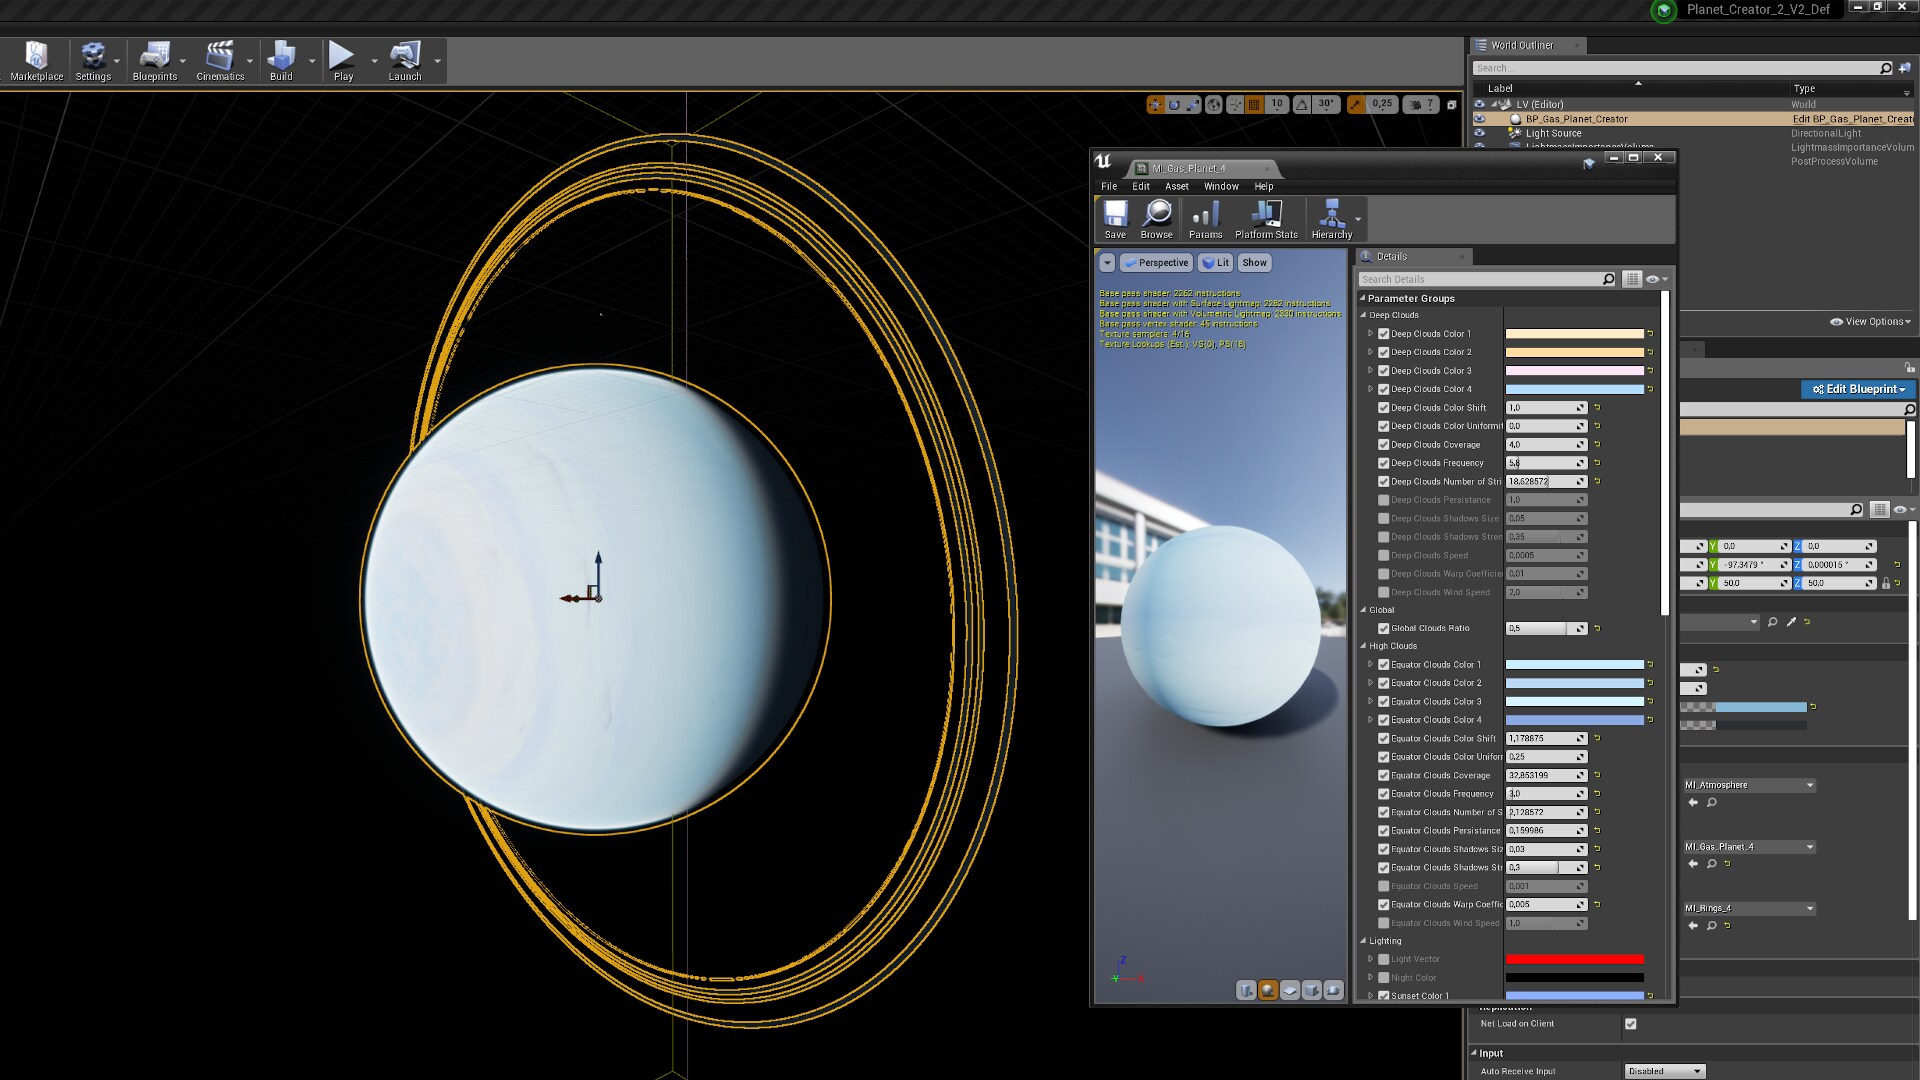
Task: Open the Edit Blueprint dropdown
Action: pyautogui.click(x=1857, y=389)
